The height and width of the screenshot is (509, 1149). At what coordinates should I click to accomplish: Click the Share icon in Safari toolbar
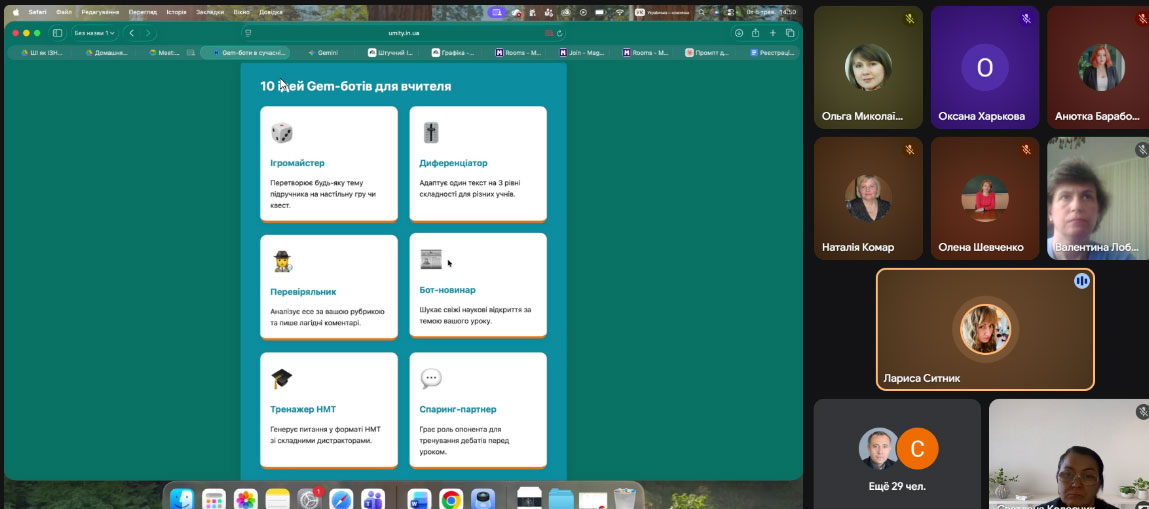(755, 33)
